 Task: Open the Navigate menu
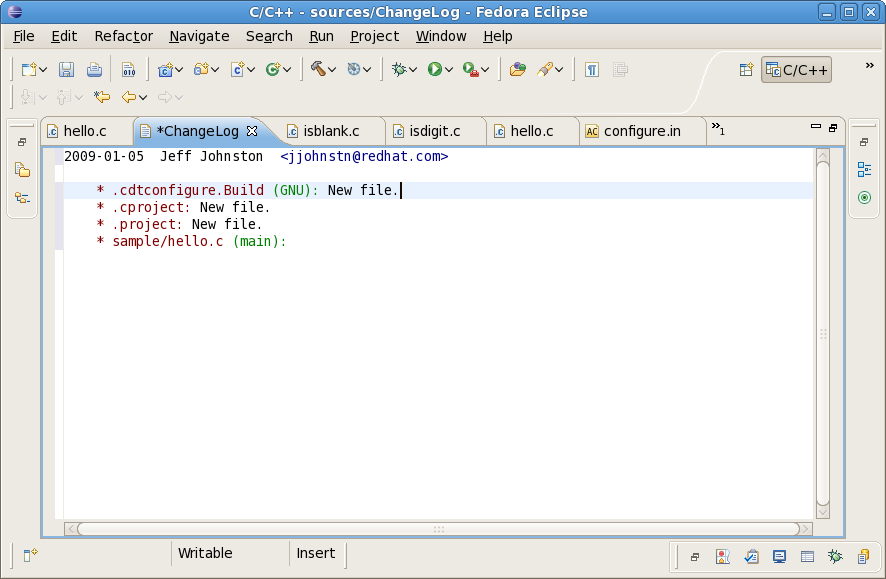[x=199, y=36]
